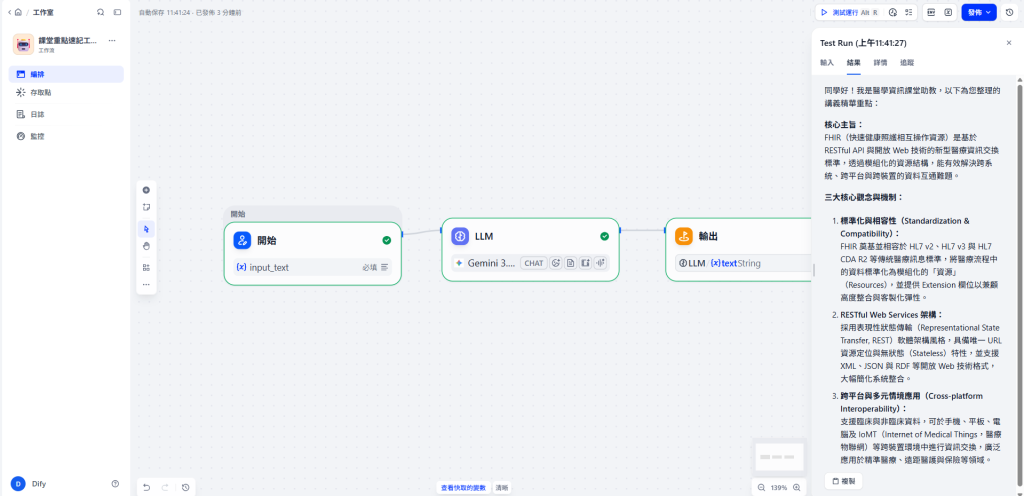This screenshot has height=496, width=1024.
Task: Click 查看快取的變數 button
Action: pyautogui.click(x=463, y=488)
